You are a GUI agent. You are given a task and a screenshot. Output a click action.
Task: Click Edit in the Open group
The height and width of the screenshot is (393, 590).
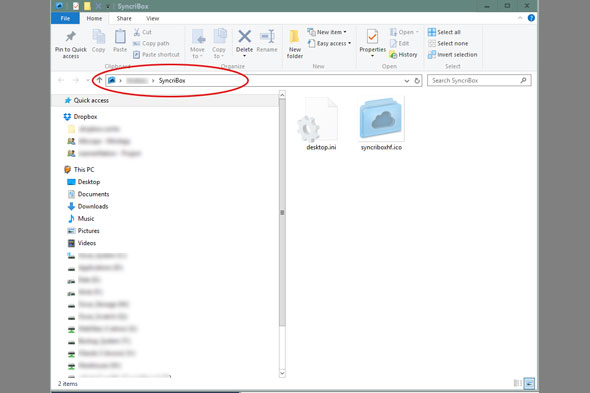400,44
